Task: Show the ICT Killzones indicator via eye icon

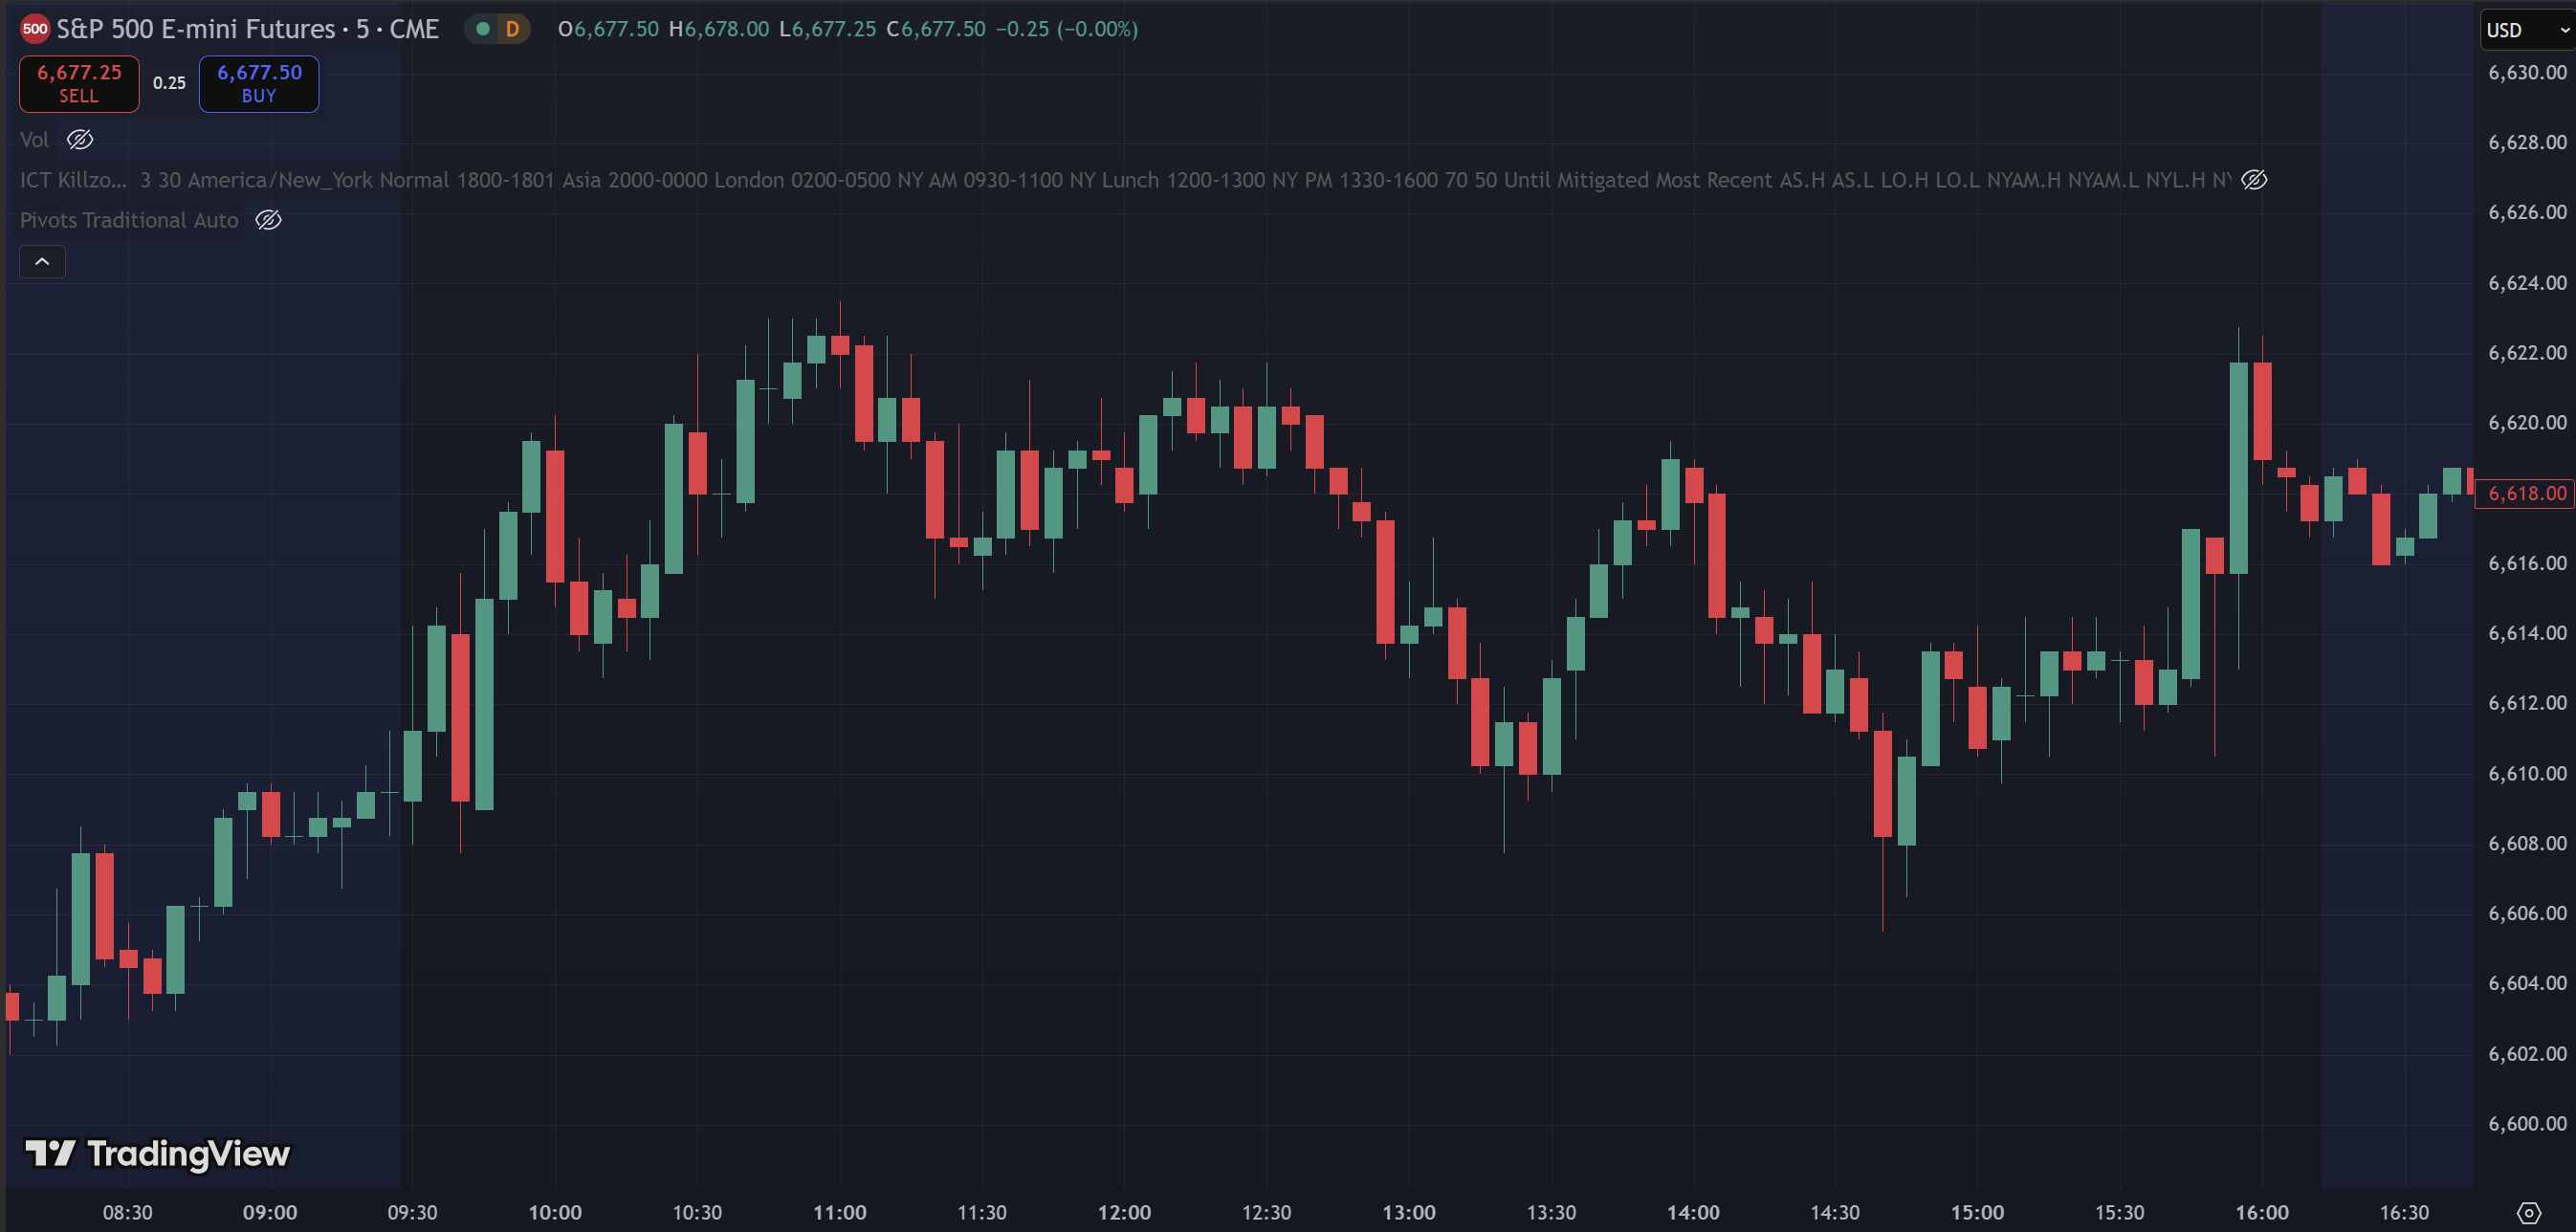Action: pos(2254,180)
